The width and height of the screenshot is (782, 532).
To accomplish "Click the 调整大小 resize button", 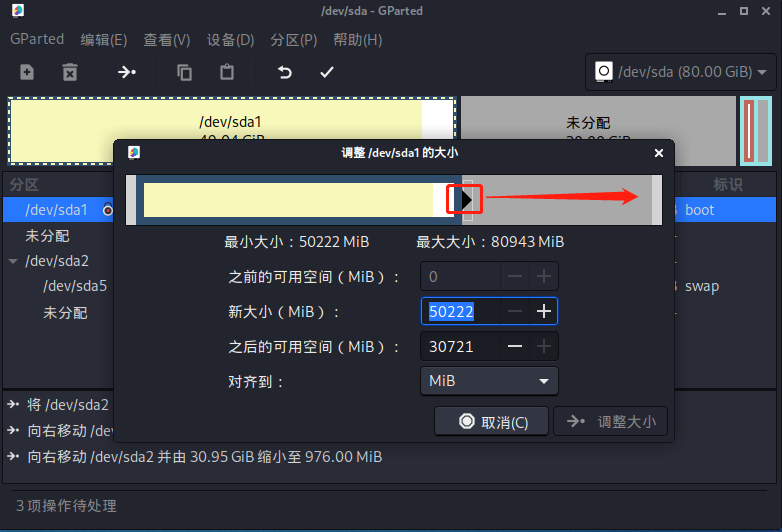I will click(x=610, y=422).
